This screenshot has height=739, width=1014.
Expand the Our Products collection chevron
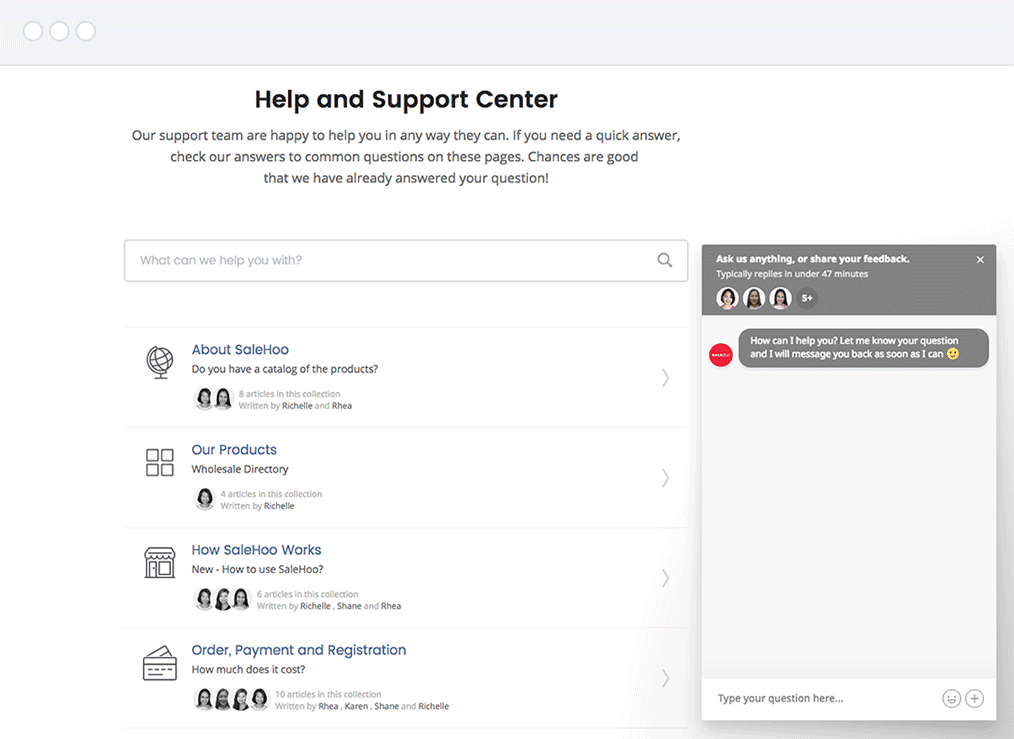pyautogui.click(x=665, y=478)
